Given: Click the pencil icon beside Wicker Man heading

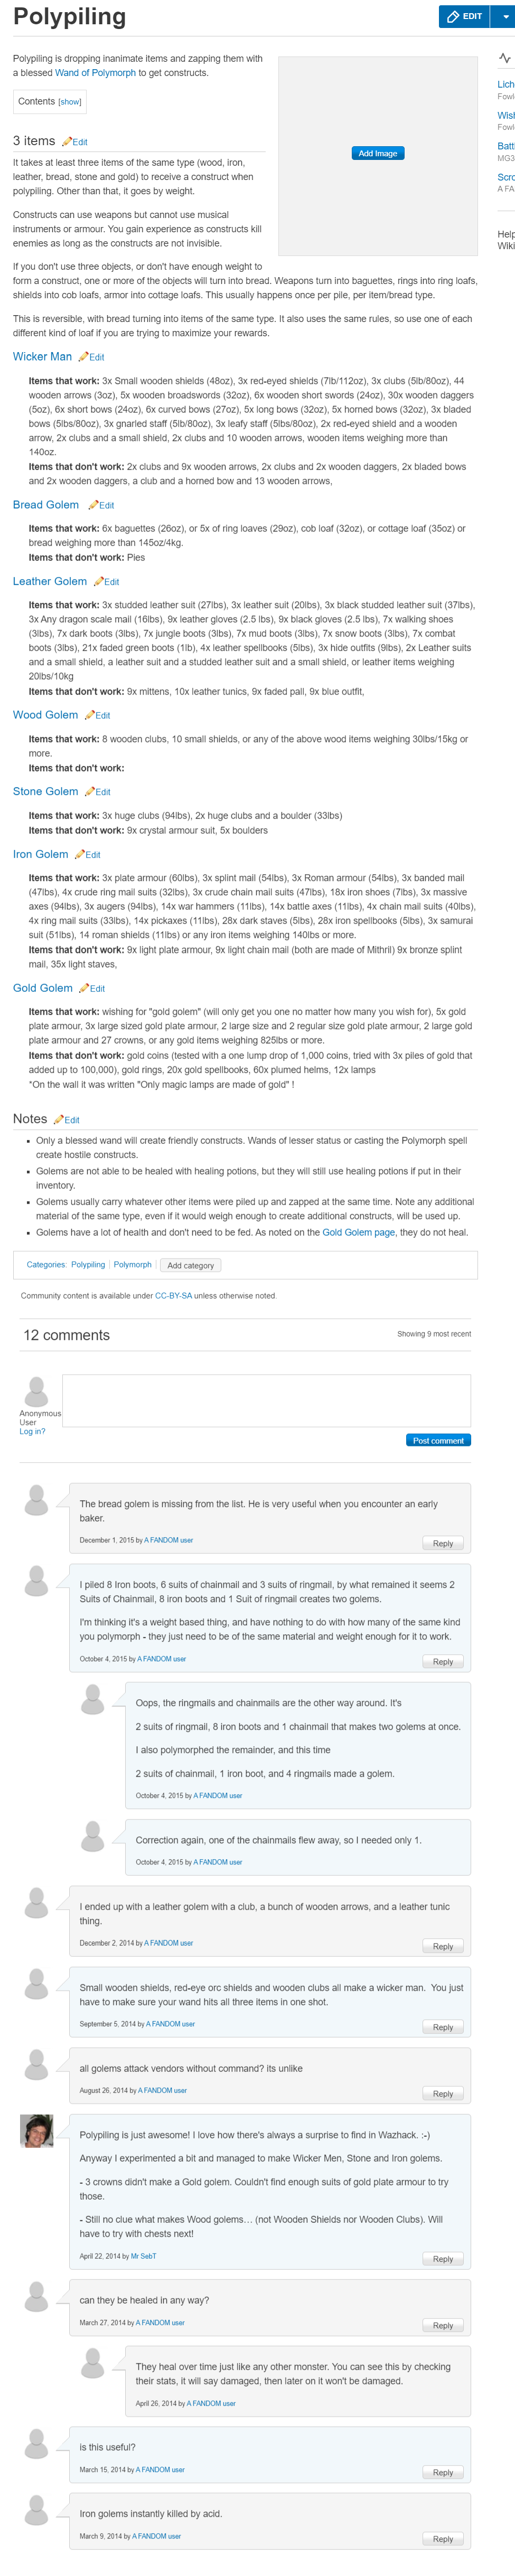Looking at the screenshot, I should (83, 357).
